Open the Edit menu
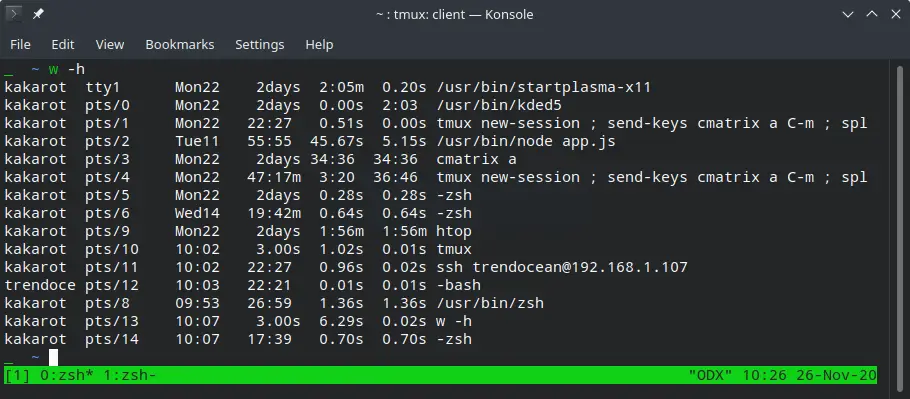 point(63,45)
